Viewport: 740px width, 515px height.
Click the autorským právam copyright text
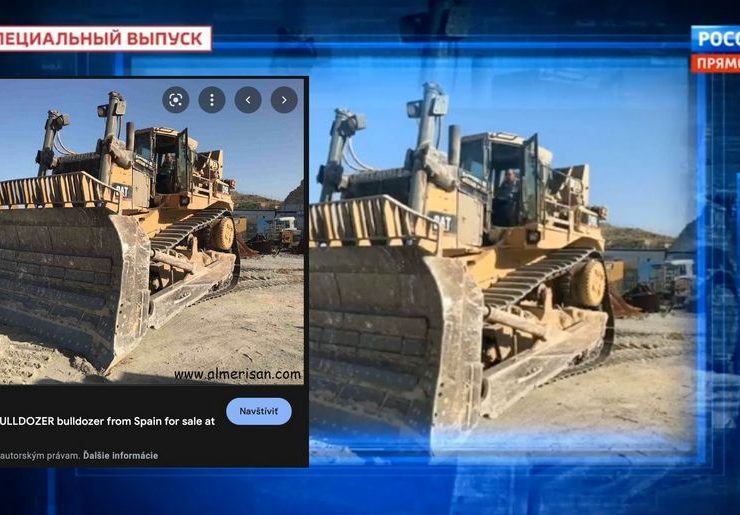coord(37,455)
